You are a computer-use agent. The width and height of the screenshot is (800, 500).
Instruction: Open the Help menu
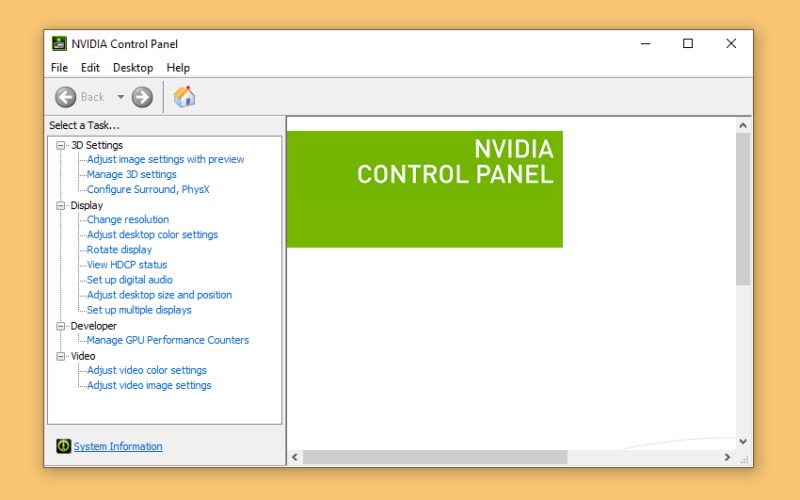point(178,68)
